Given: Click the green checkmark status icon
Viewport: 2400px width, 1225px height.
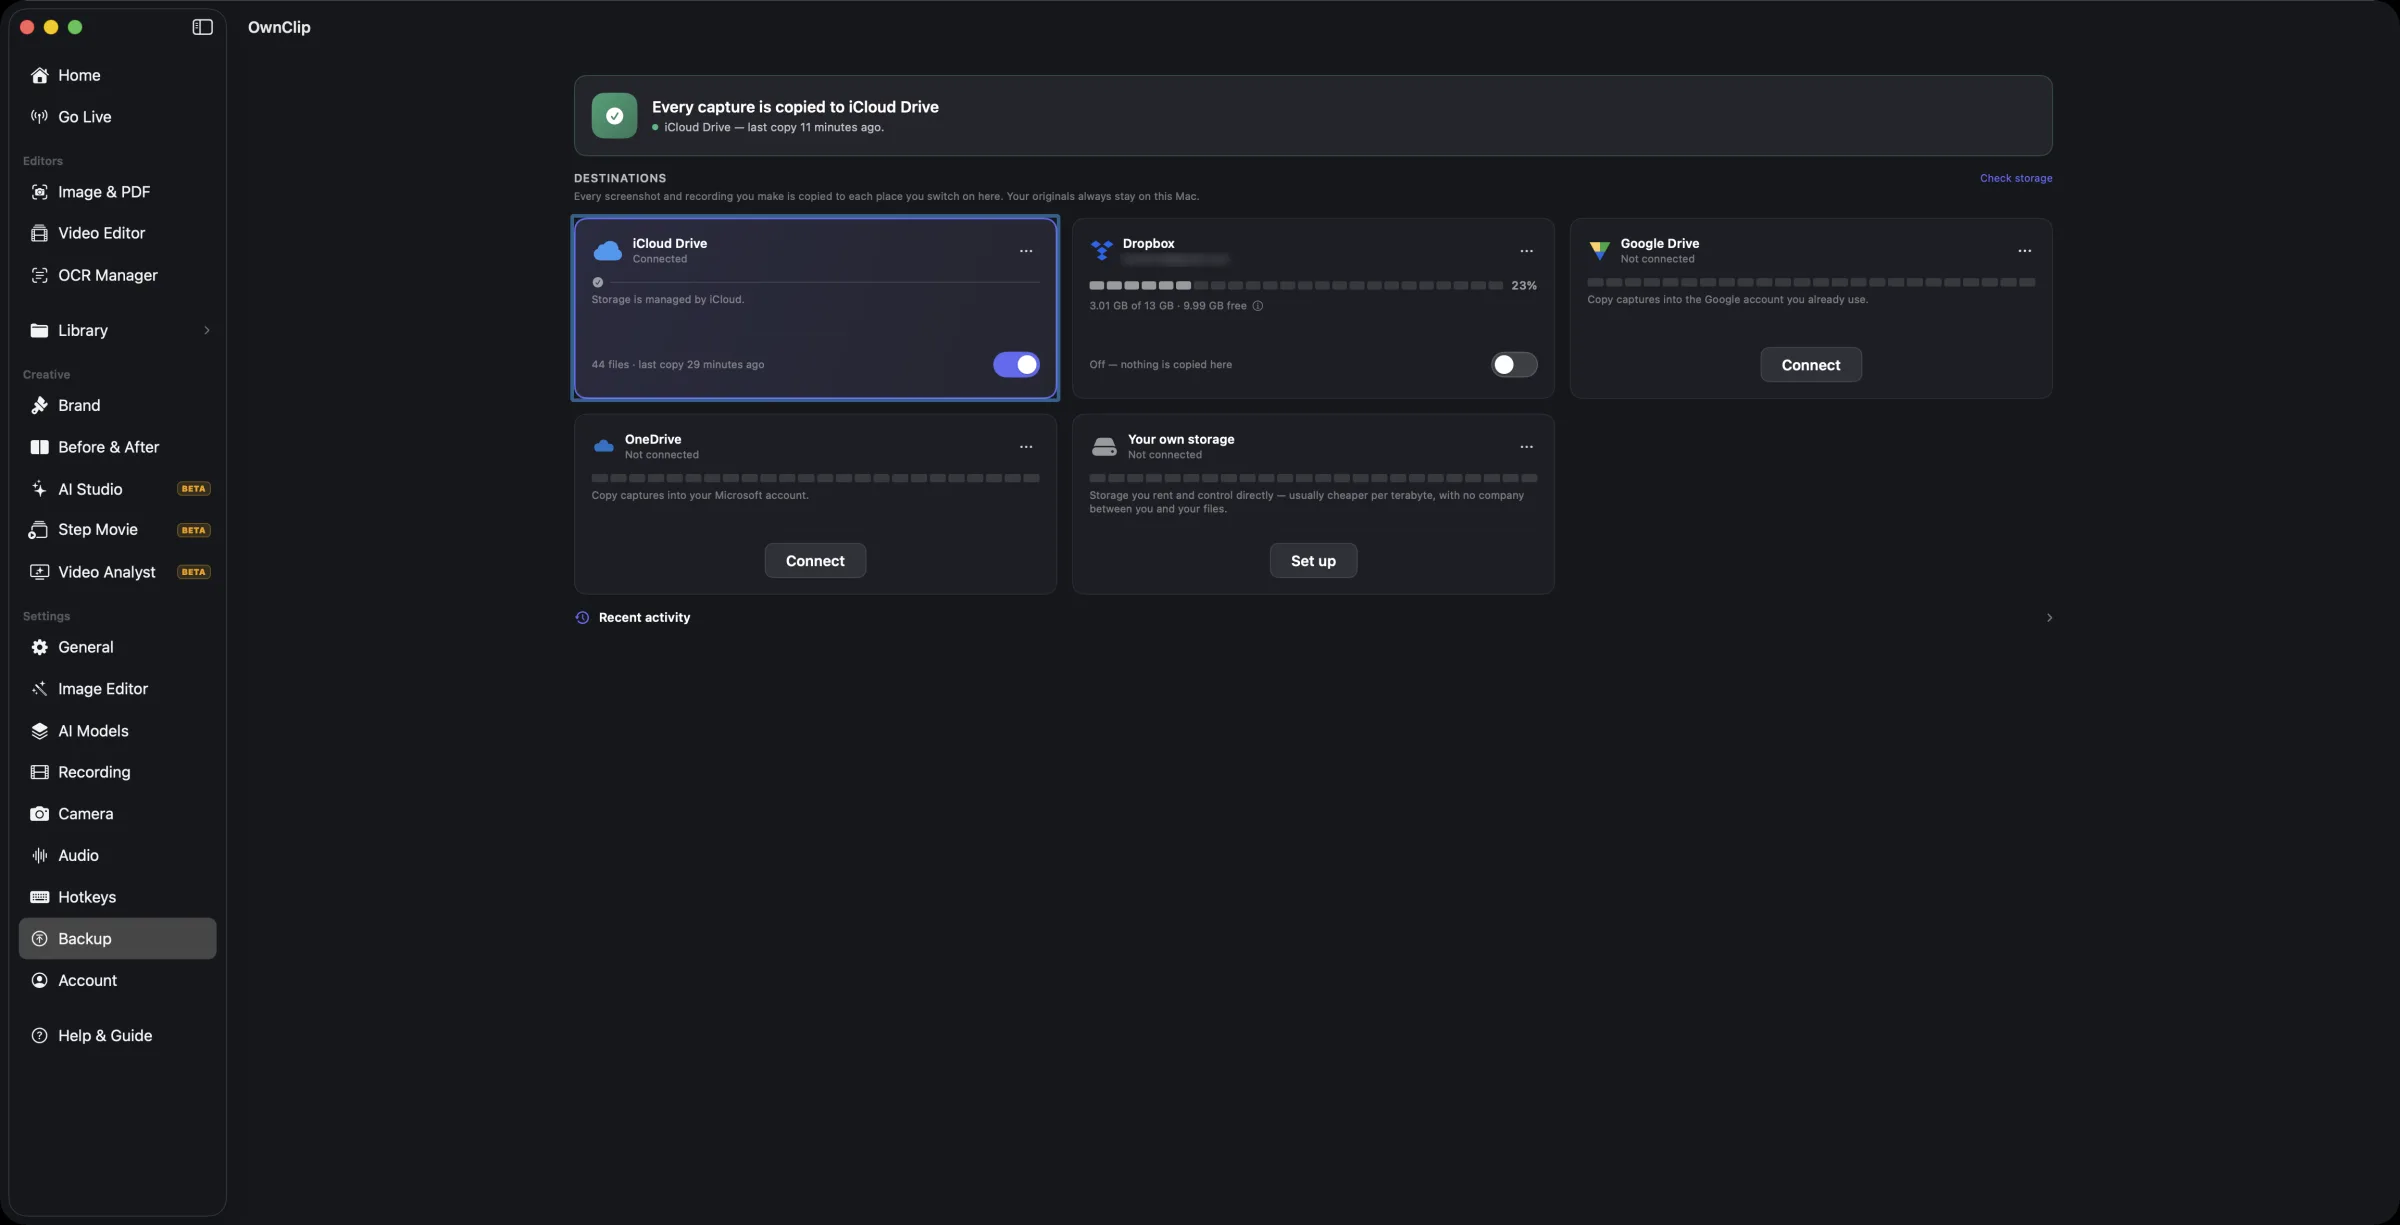Looking at the screenshot, I should pos(614,116).
